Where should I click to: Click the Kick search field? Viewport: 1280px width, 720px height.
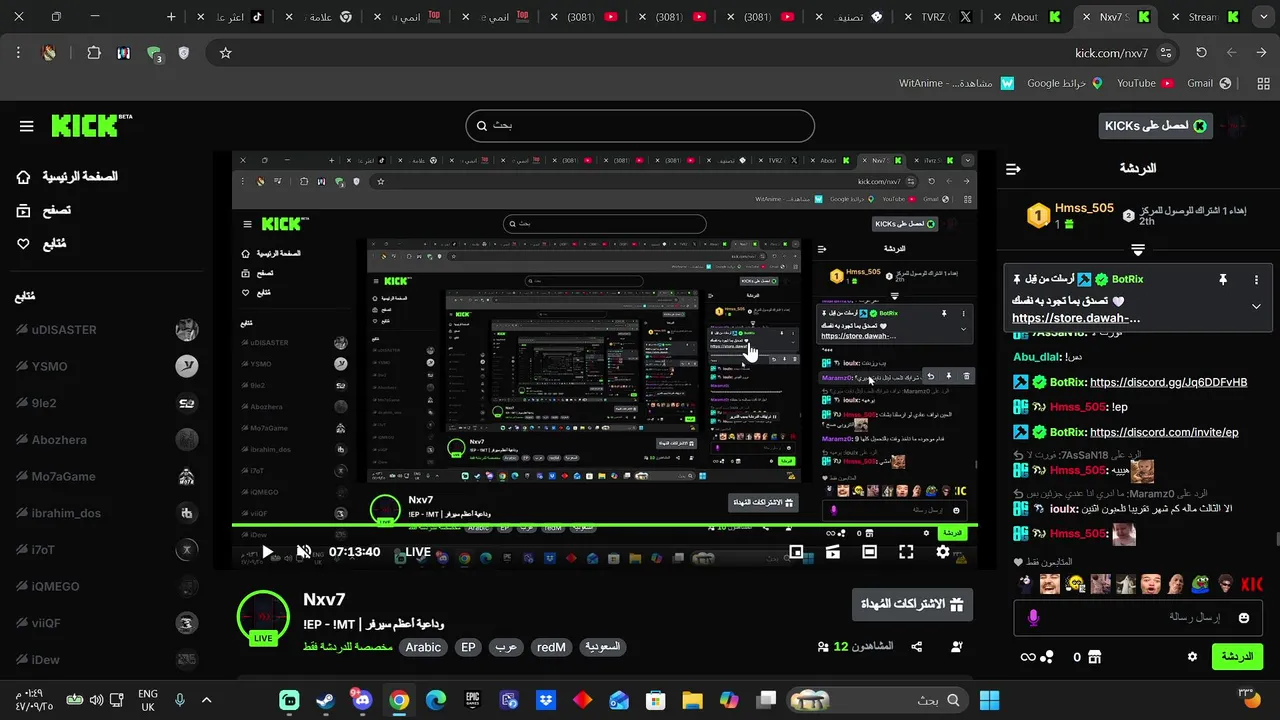point(640,126)
